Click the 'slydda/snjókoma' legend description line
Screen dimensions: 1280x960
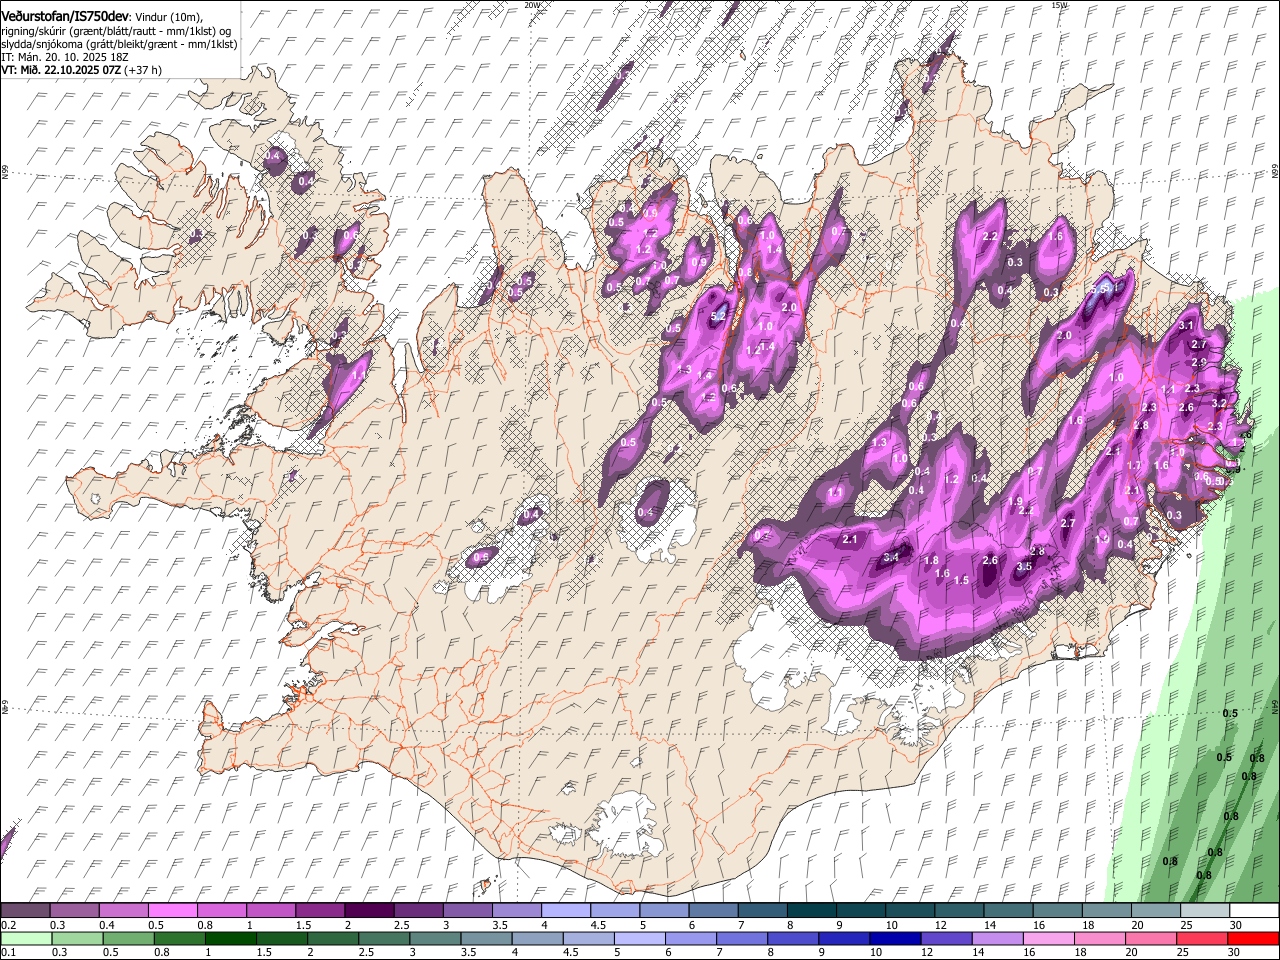coord(119,44)
